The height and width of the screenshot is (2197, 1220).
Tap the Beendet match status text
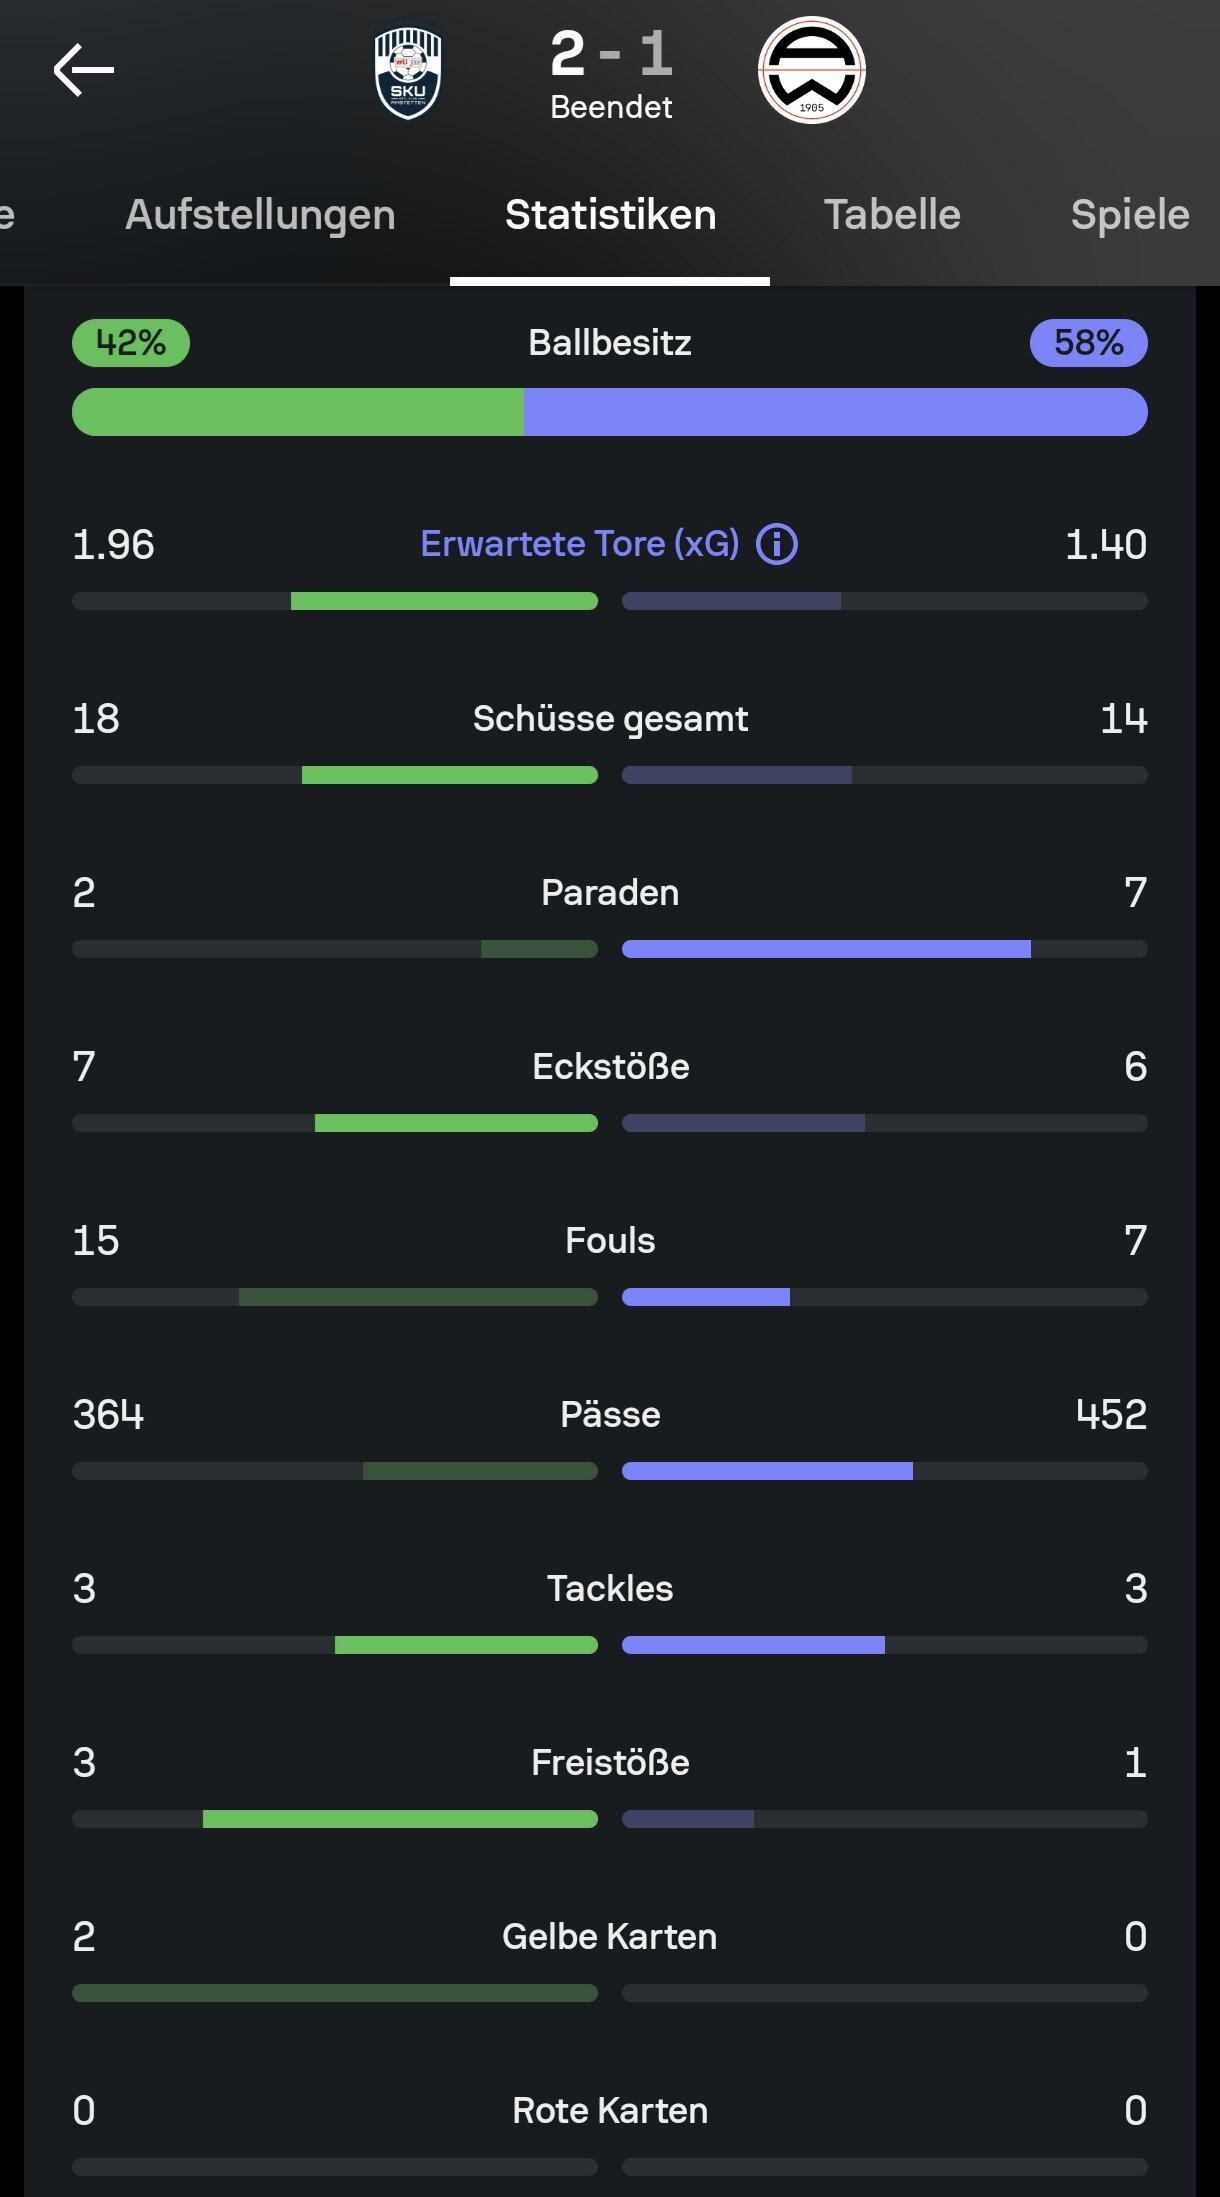611,107
